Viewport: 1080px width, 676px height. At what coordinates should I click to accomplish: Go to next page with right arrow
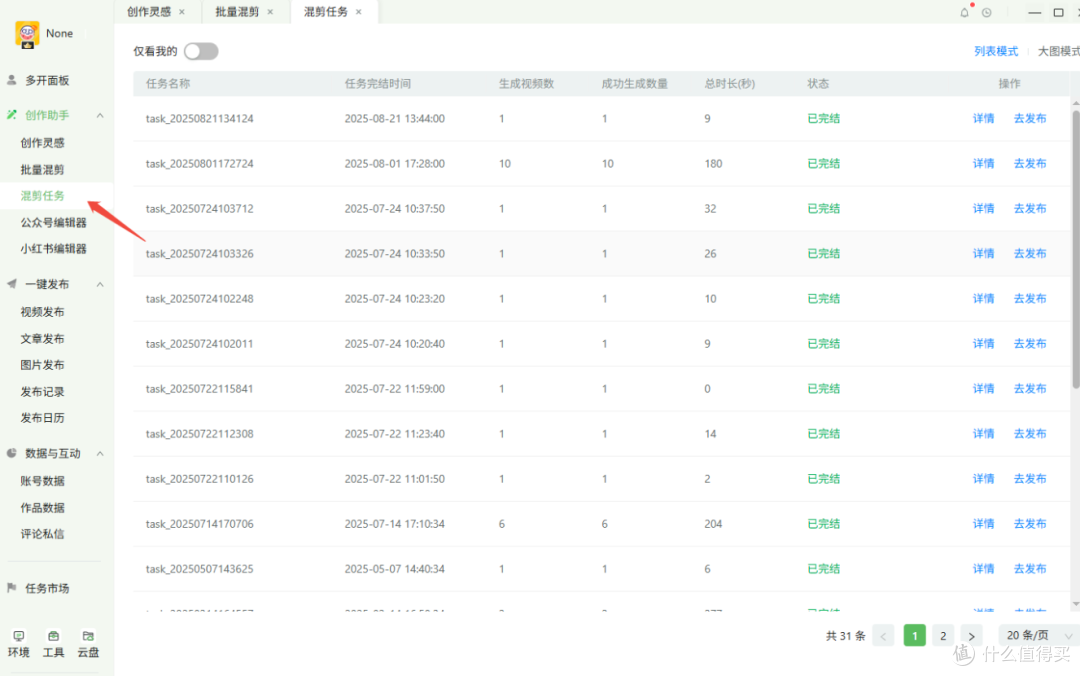pyautogui.click(x=972, y=635)
